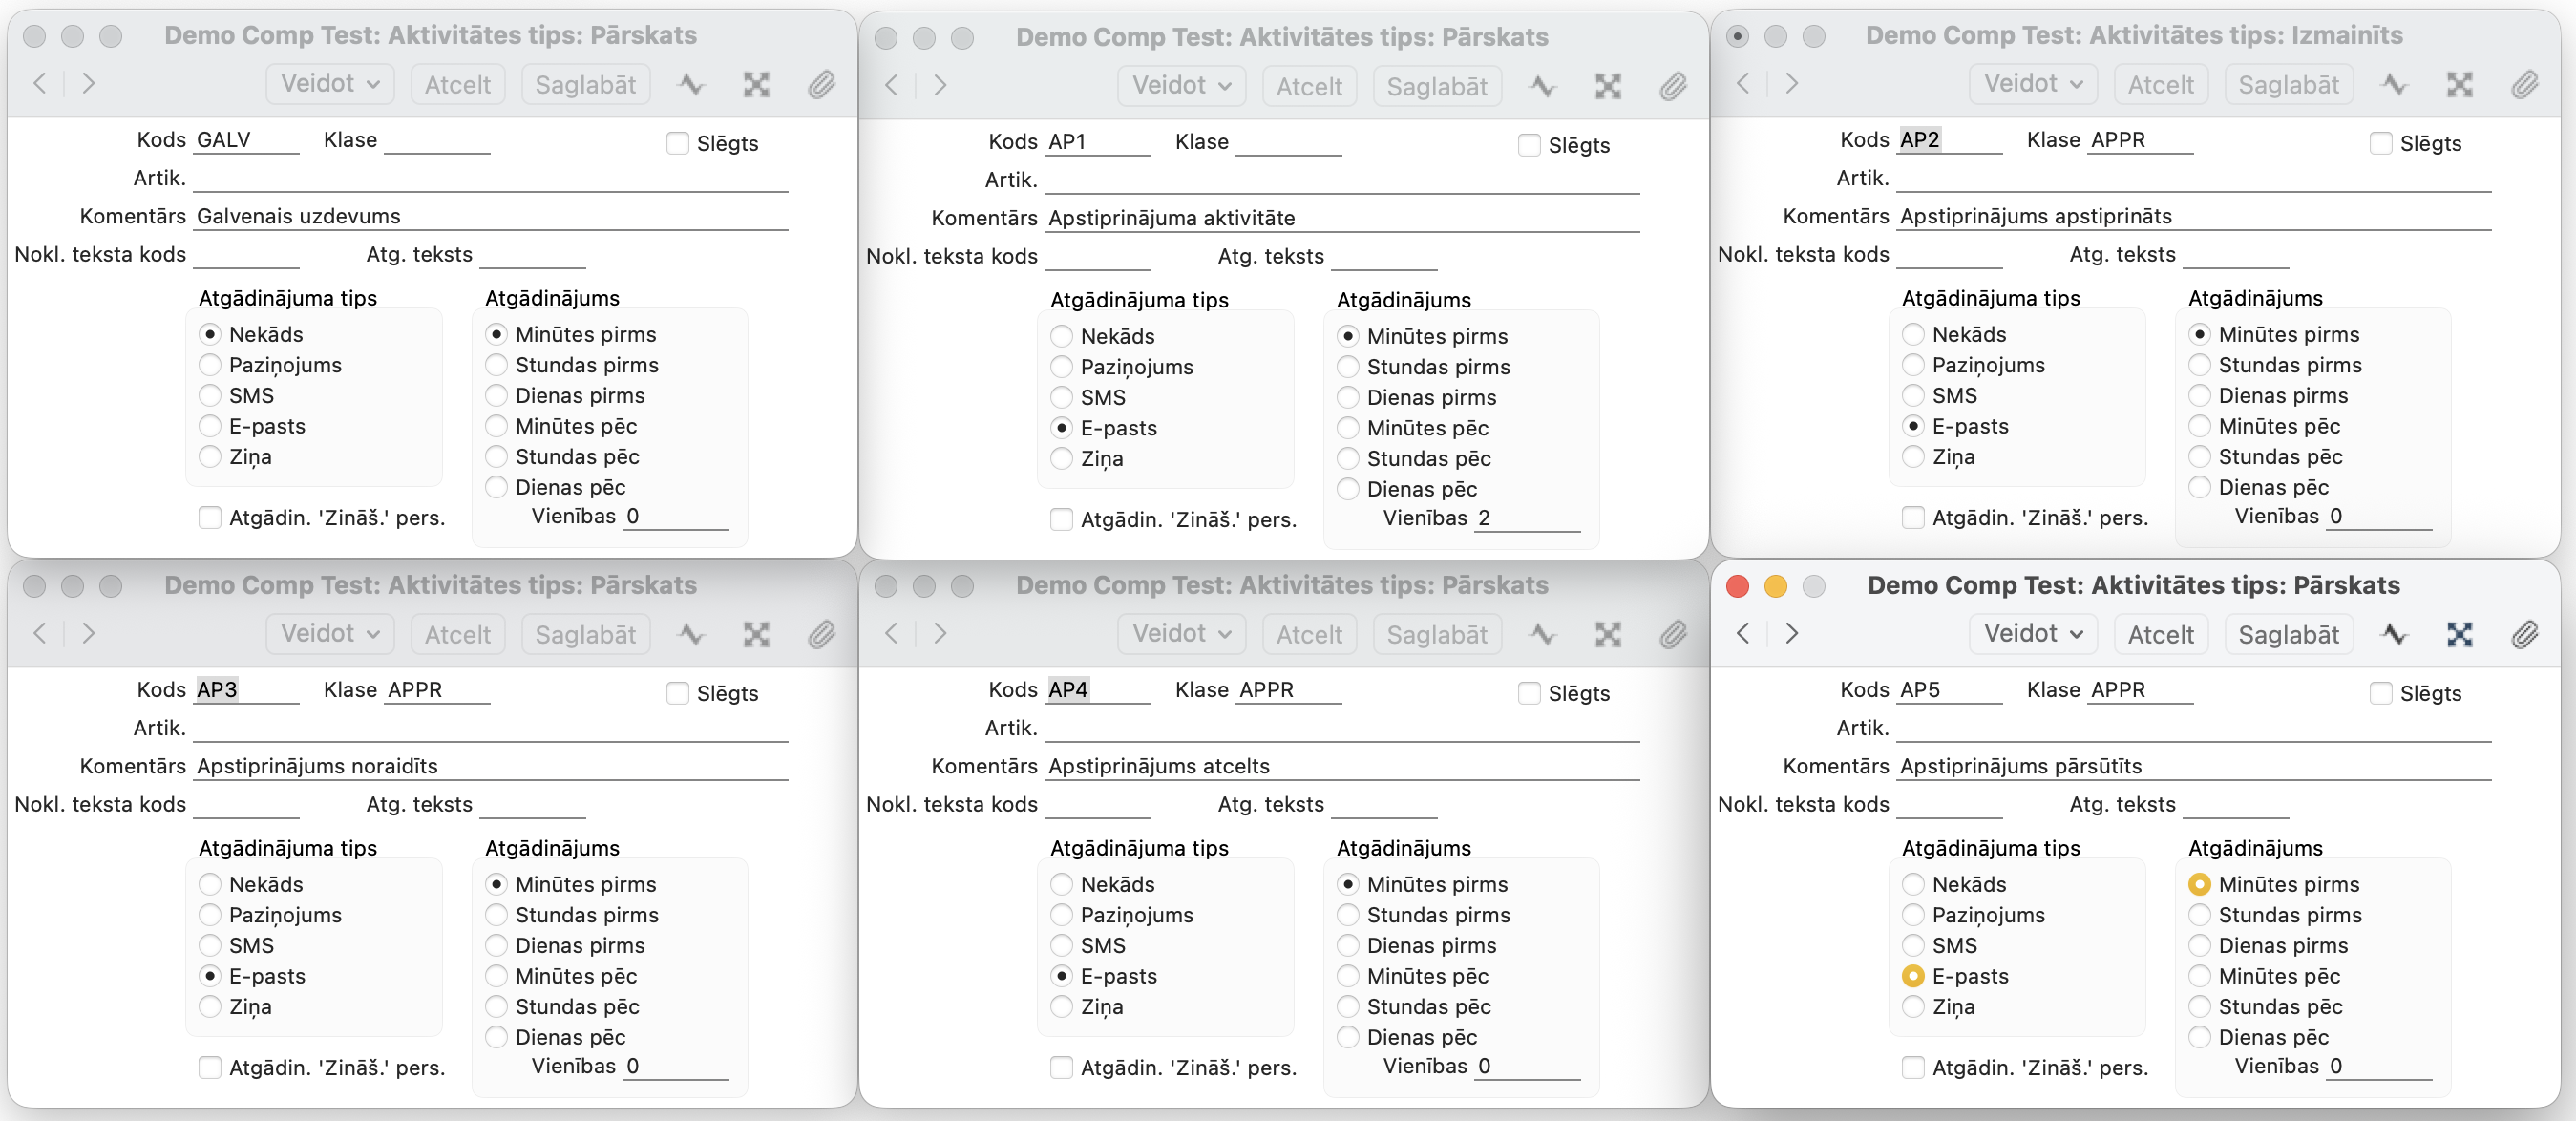
Task: Expand the Veidot menu in the AP3 window
Action: click(330, 634)
